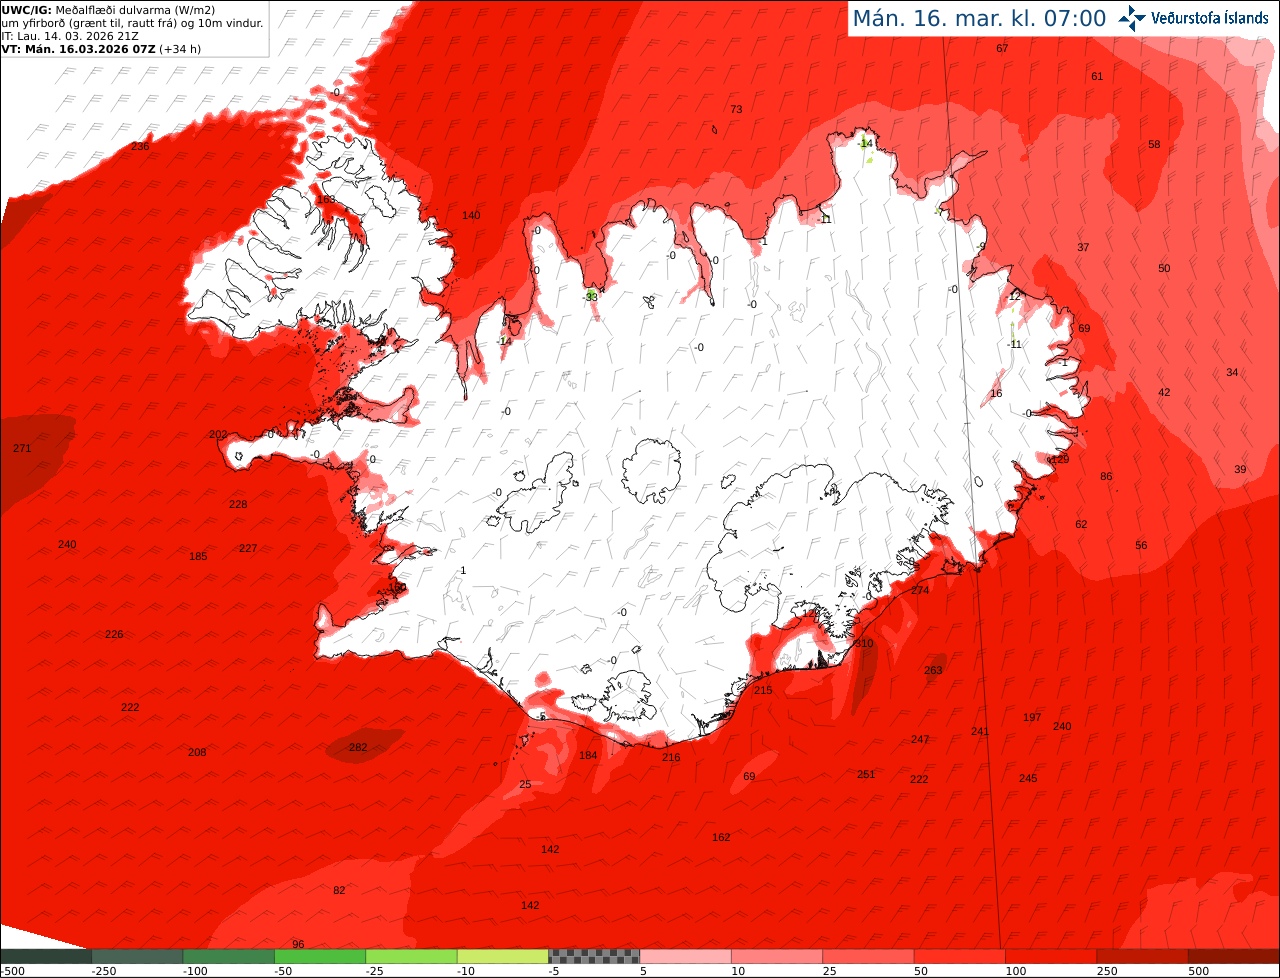Click the 73 value north of Iceland
The height and width of the screenshot is (978, 1280).
[x=736, y=110]
